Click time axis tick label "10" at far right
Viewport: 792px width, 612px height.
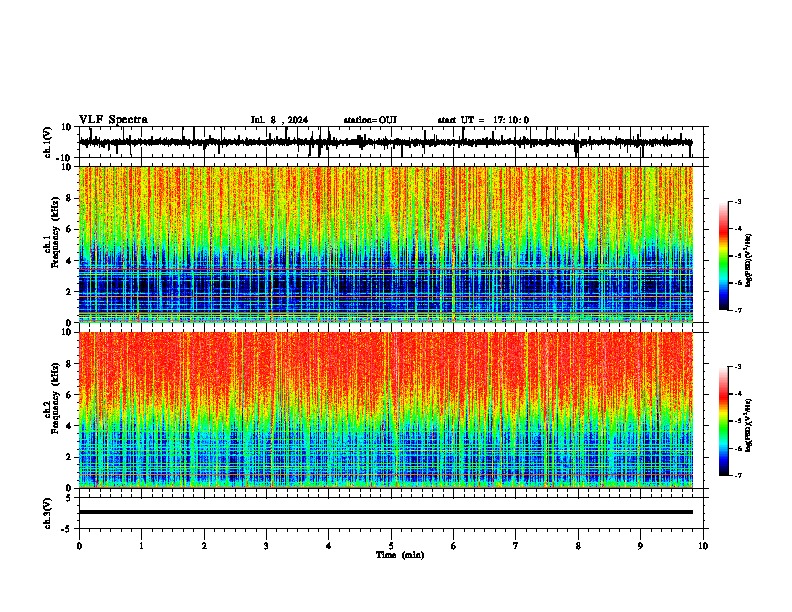coord(703,546)
